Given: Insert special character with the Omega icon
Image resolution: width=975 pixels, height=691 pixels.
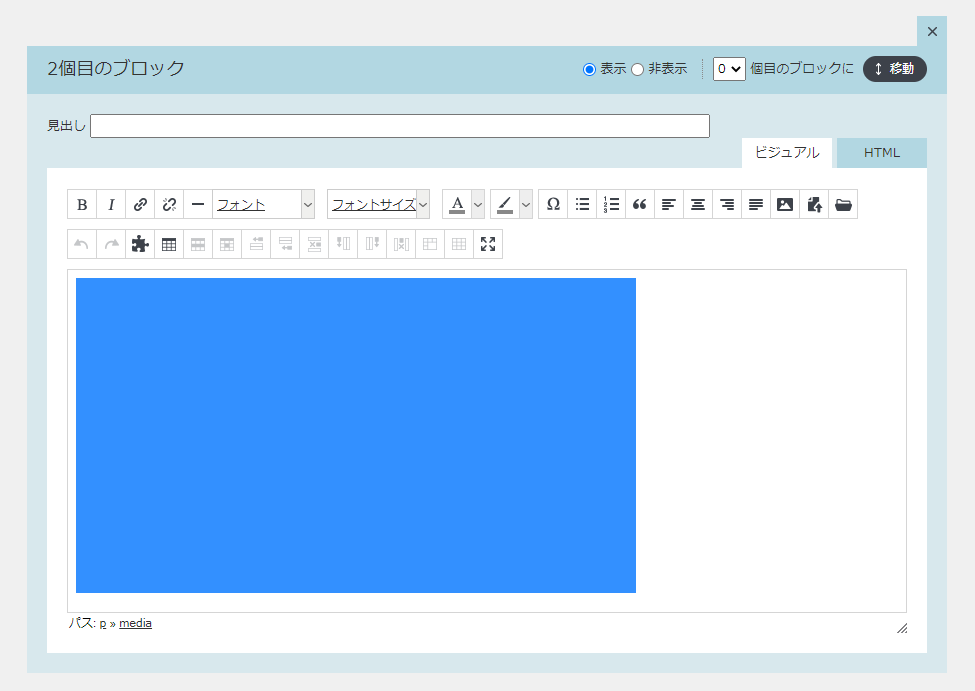Looking at the screenshot, I should coord(553,204).
